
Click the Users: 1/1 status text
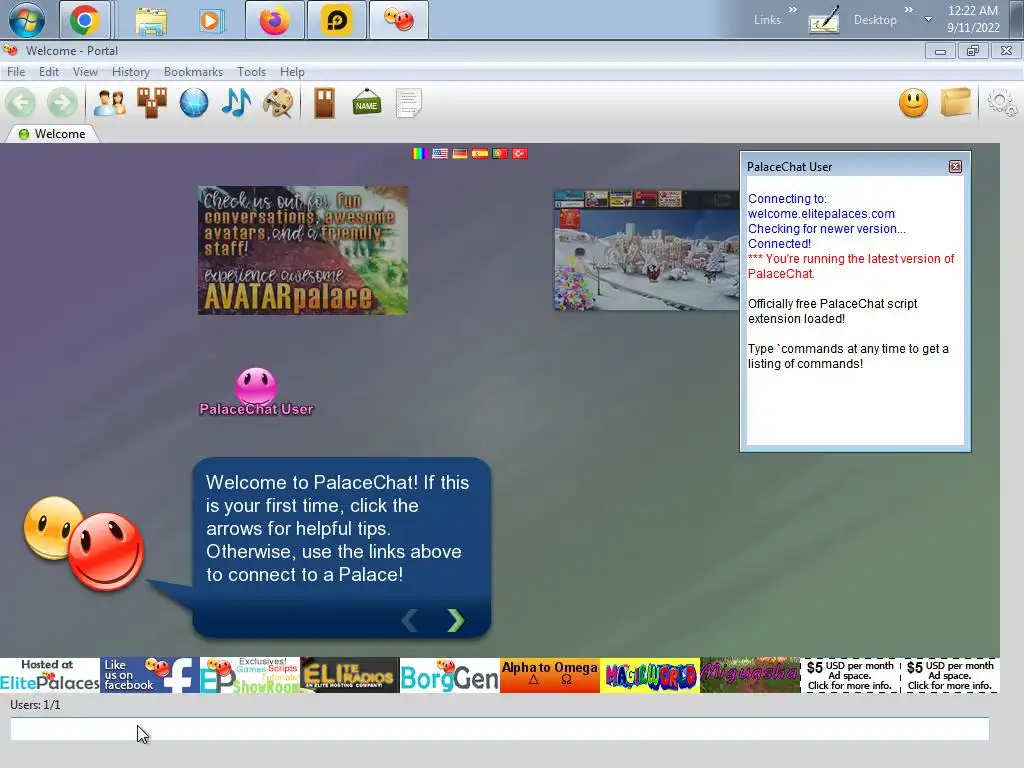[35, 705]
